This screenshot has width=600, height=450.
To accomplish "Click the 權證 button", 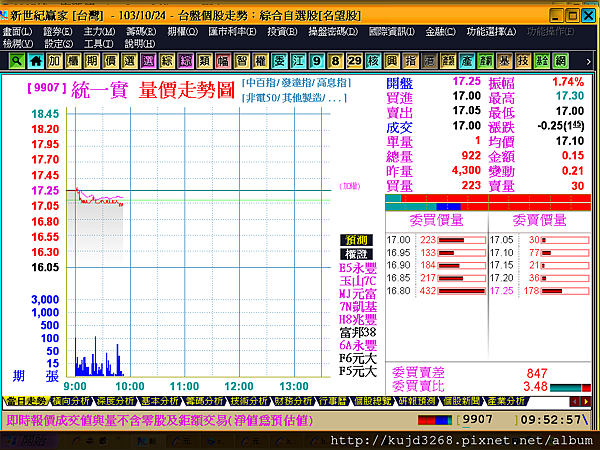I will tap(356, 254).
